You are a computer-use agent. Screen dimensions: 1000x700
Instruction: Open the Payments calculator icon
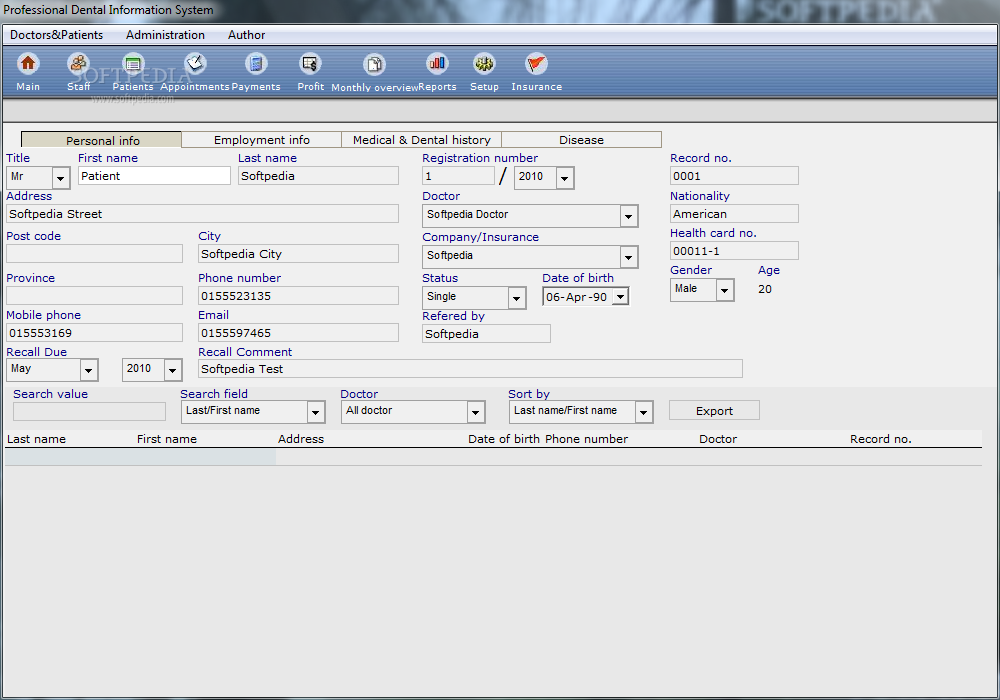(256, 64)
